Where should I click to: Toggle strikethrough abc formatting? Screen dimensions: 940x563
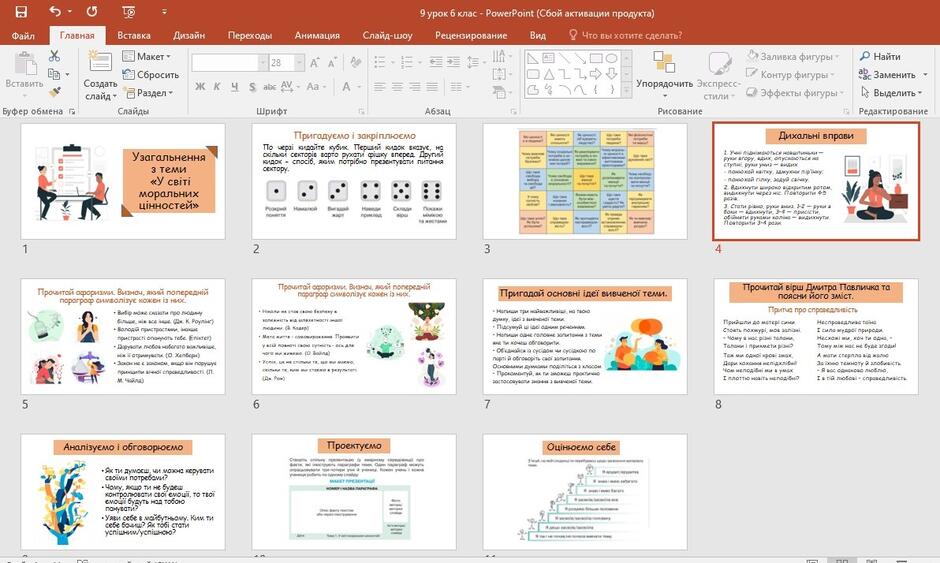(x=270, y=87)
